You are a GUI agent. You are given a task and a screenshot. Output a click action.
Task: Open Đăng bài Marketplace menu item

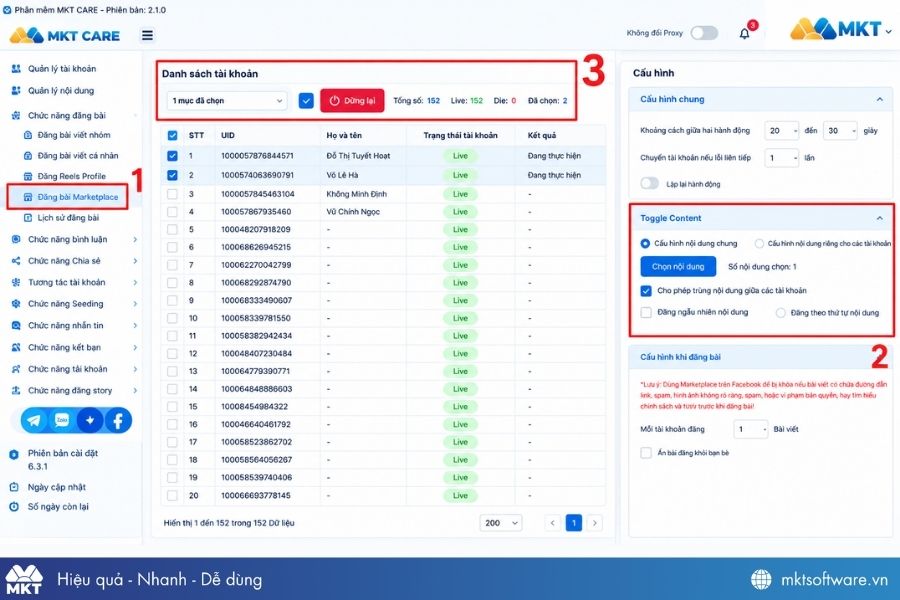pyautogui.click(x=72, y=197)
